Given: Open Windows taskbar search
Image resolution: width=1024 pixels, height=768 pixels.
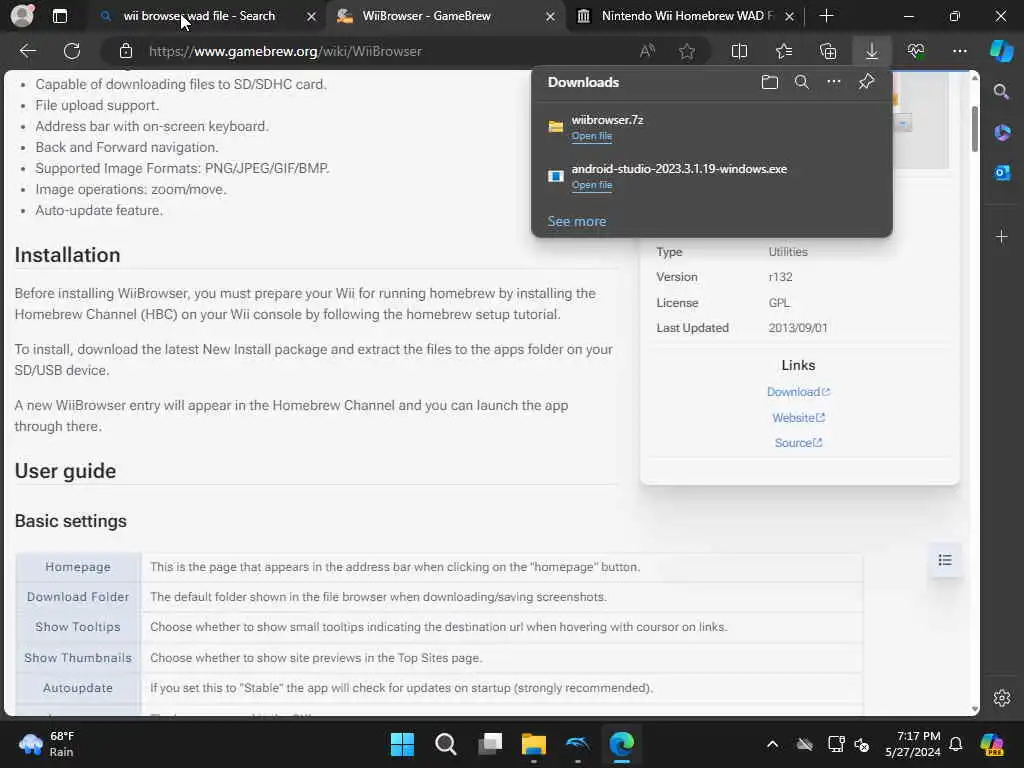Looking at the screenshot, I should tap(445, 744).
